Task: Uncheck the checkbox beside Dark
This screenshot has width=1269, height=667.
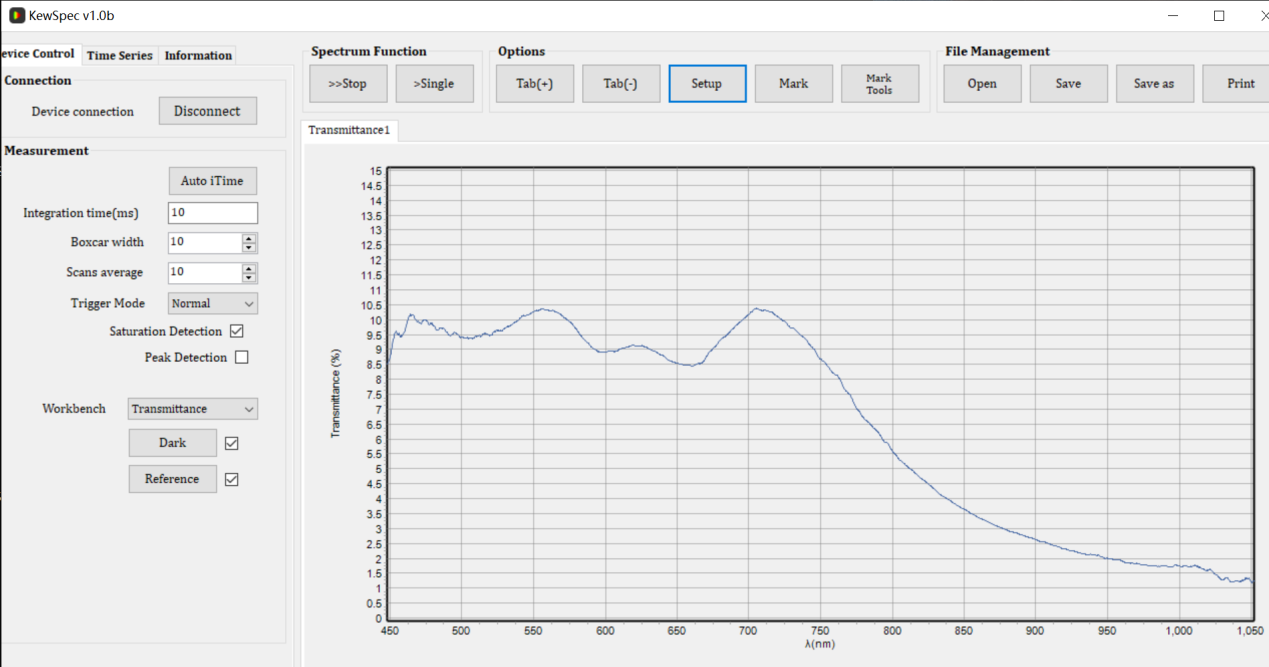Action: click(232, 443)
